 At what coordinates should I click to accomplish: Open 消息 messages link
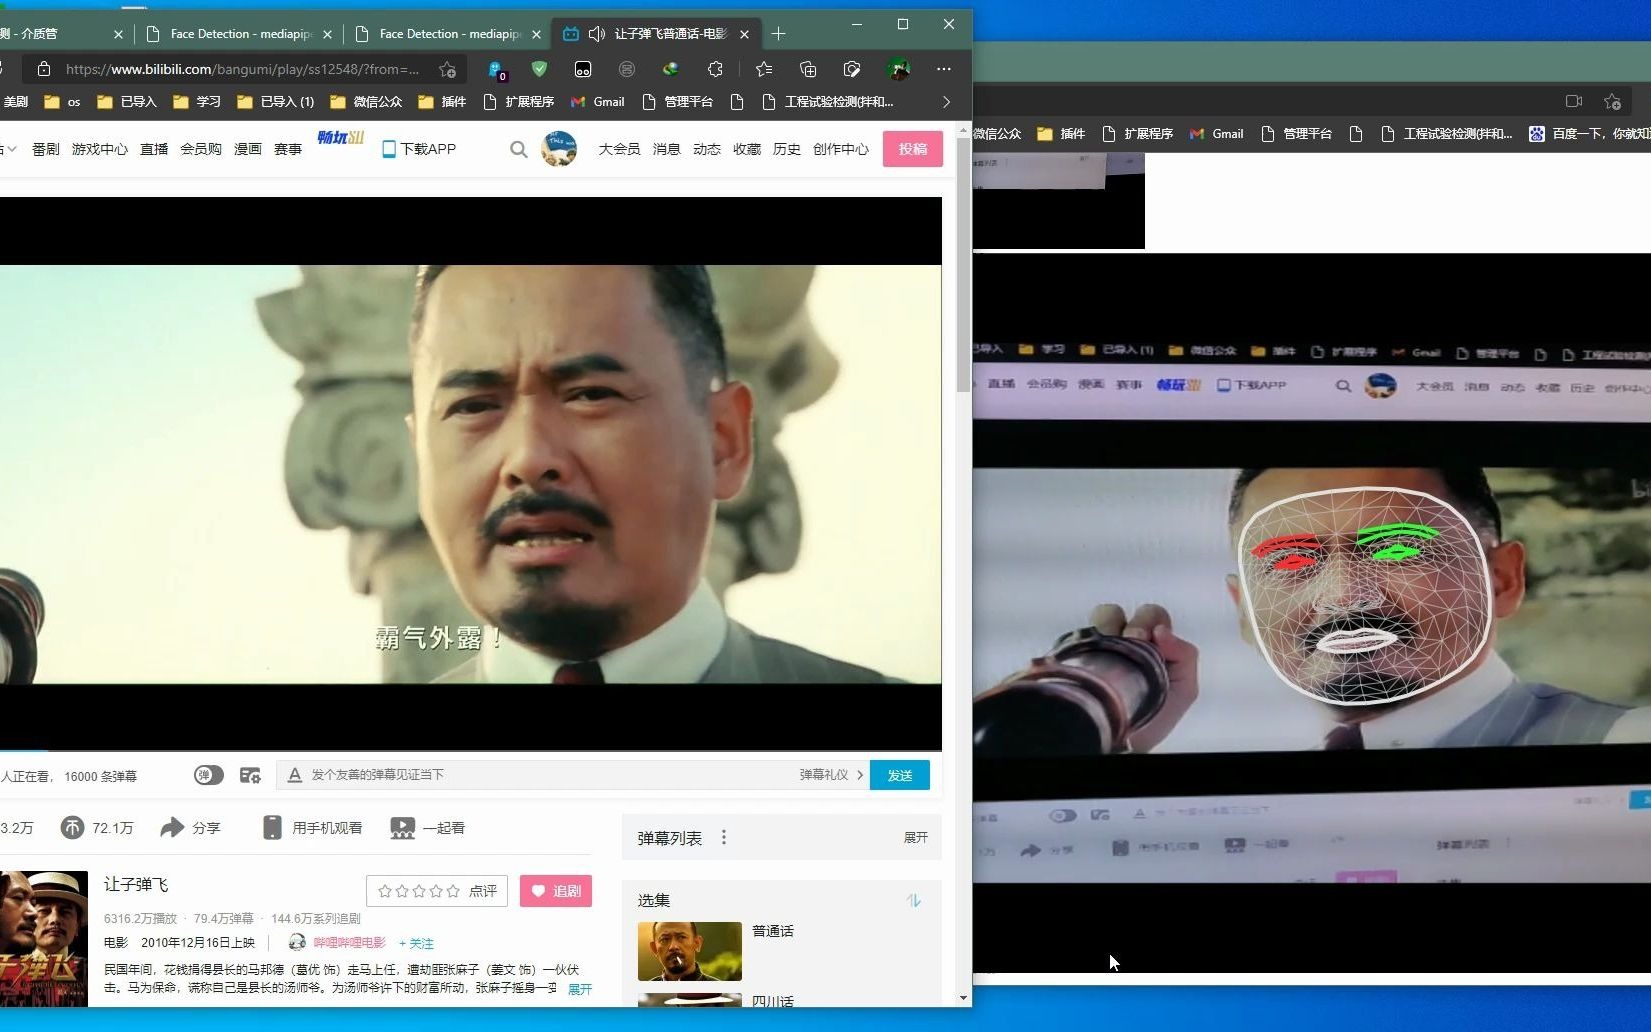[666, 149]
